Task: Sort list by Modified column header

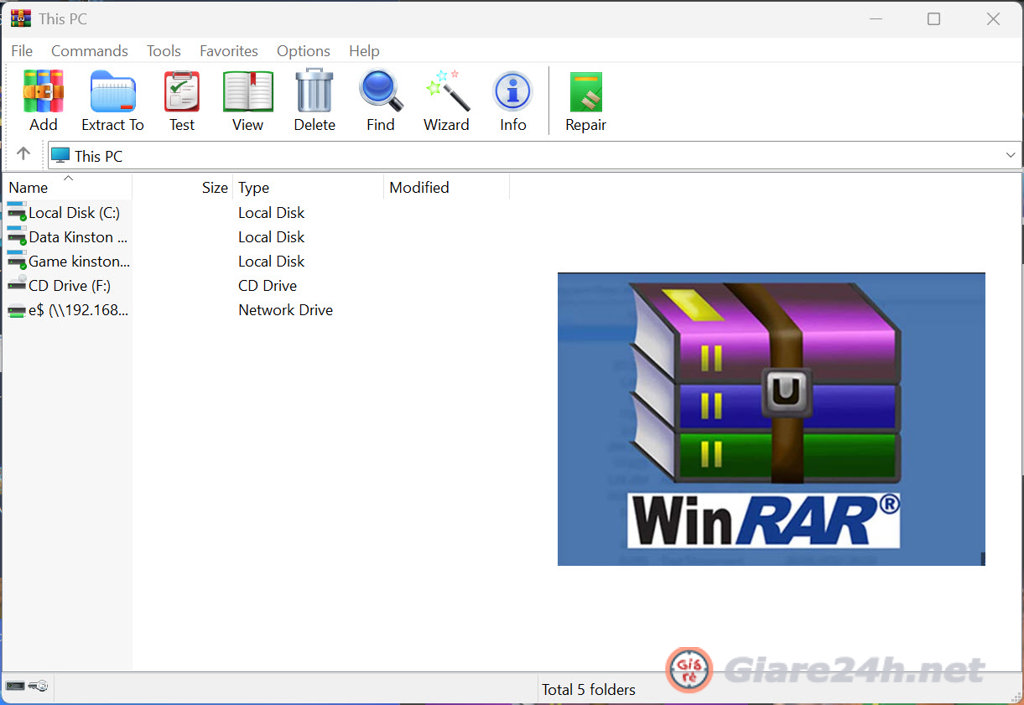Action: (x=419, y=188)
